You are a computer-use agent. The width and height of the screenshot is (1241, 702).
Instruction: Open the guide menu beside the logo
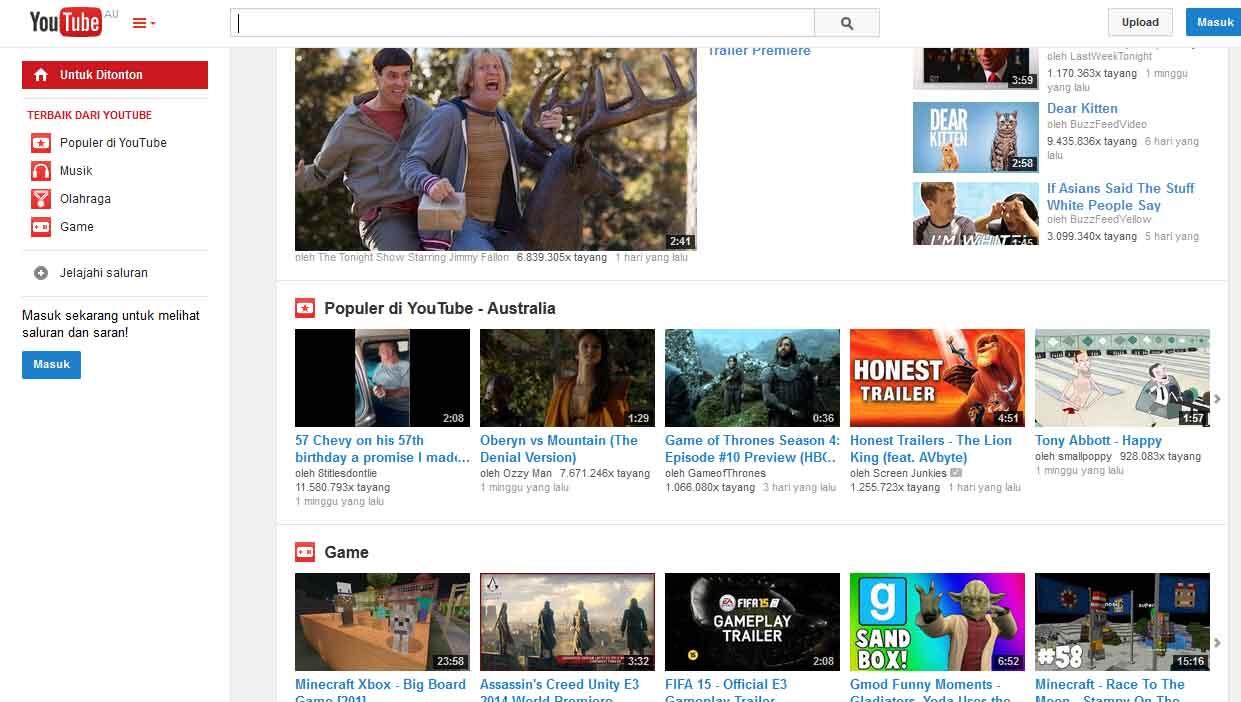tap(144, 23)
